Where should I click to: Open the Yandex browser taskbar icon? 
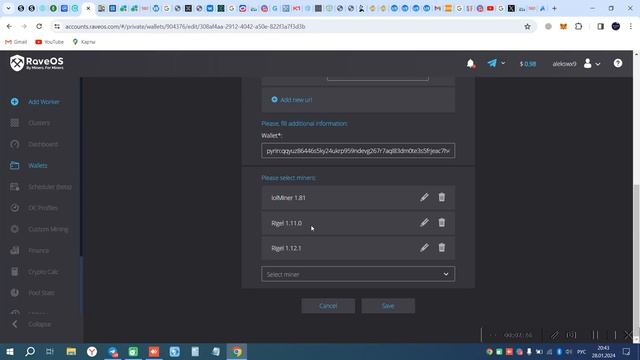[92, 351]
